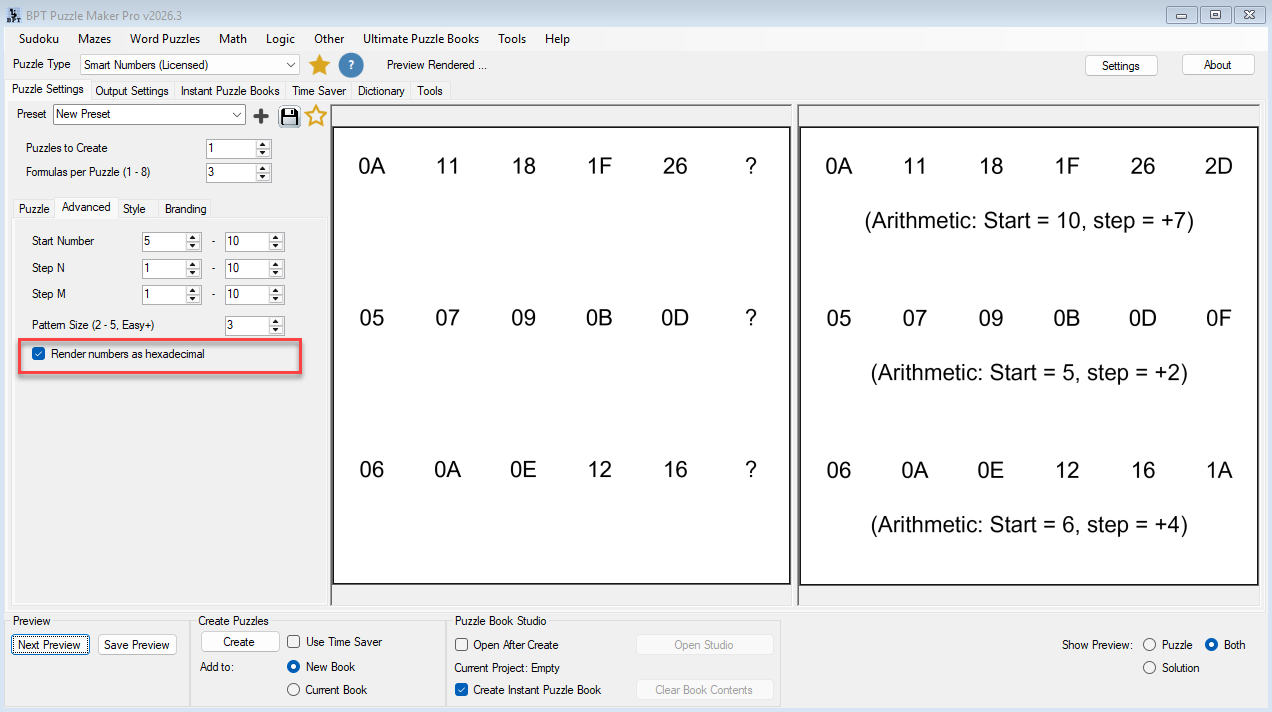
Task: Open Word Puzzles menu
Action: click(165, 39)
